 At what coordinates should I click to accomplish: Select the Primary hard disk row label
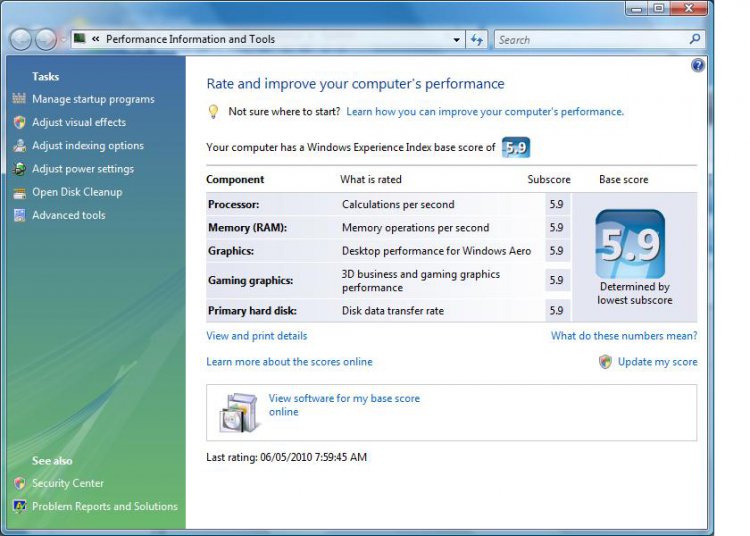[x=252, y=311]
